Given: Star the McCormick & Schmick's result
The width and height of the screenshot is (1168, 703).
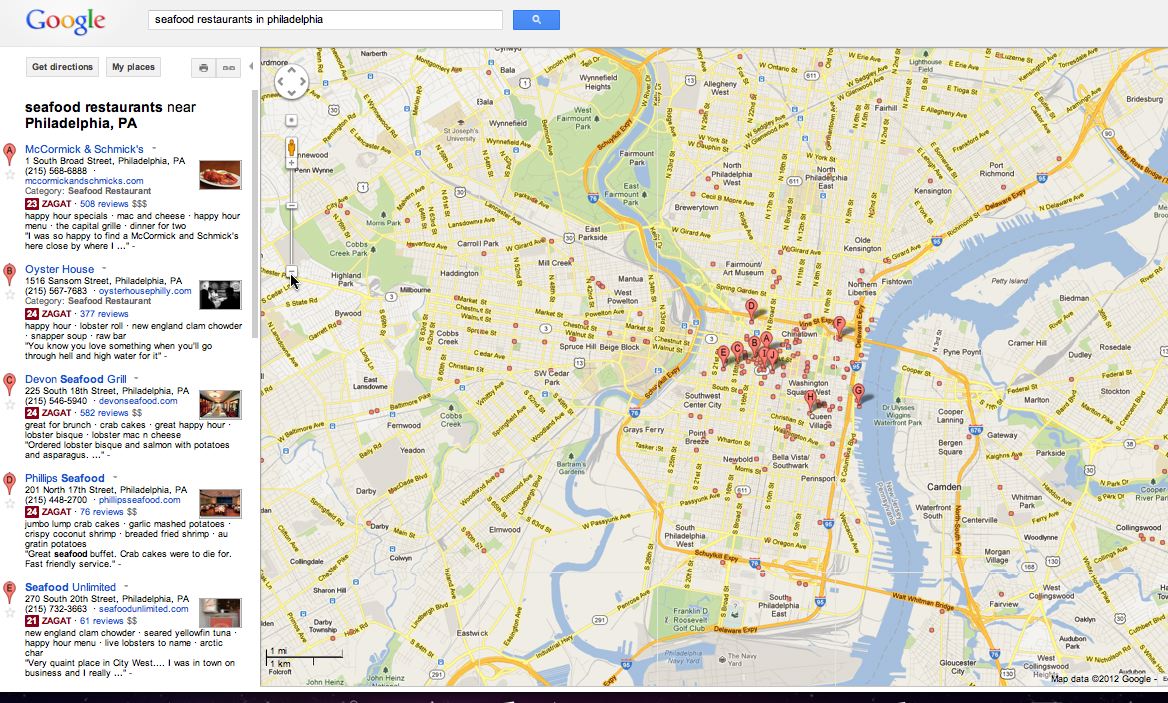Looking at the screenshot, I should [10, 175].
